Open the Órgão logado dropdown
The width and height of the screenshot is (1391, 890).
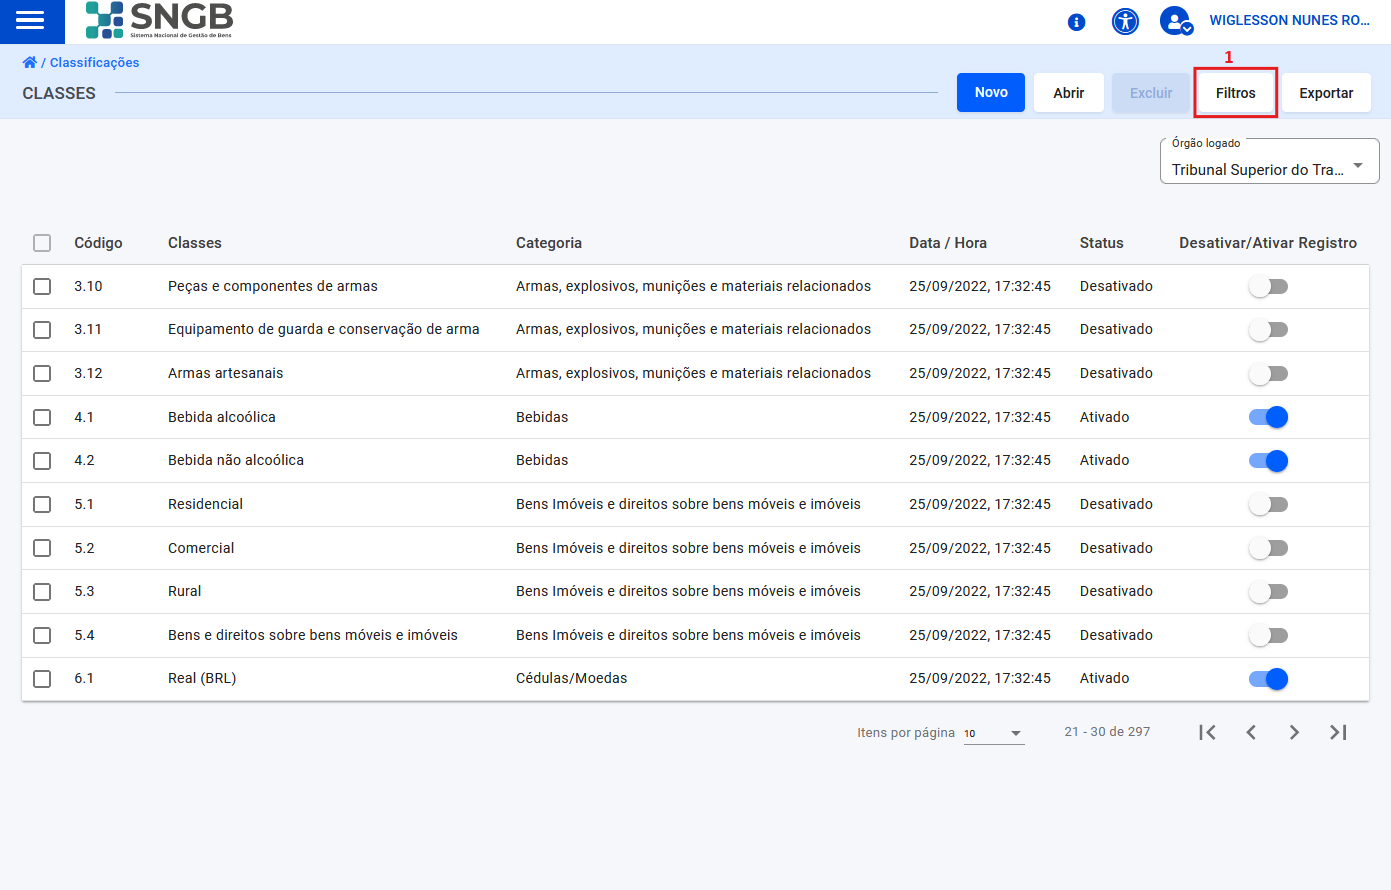[x=1269, y=162]
